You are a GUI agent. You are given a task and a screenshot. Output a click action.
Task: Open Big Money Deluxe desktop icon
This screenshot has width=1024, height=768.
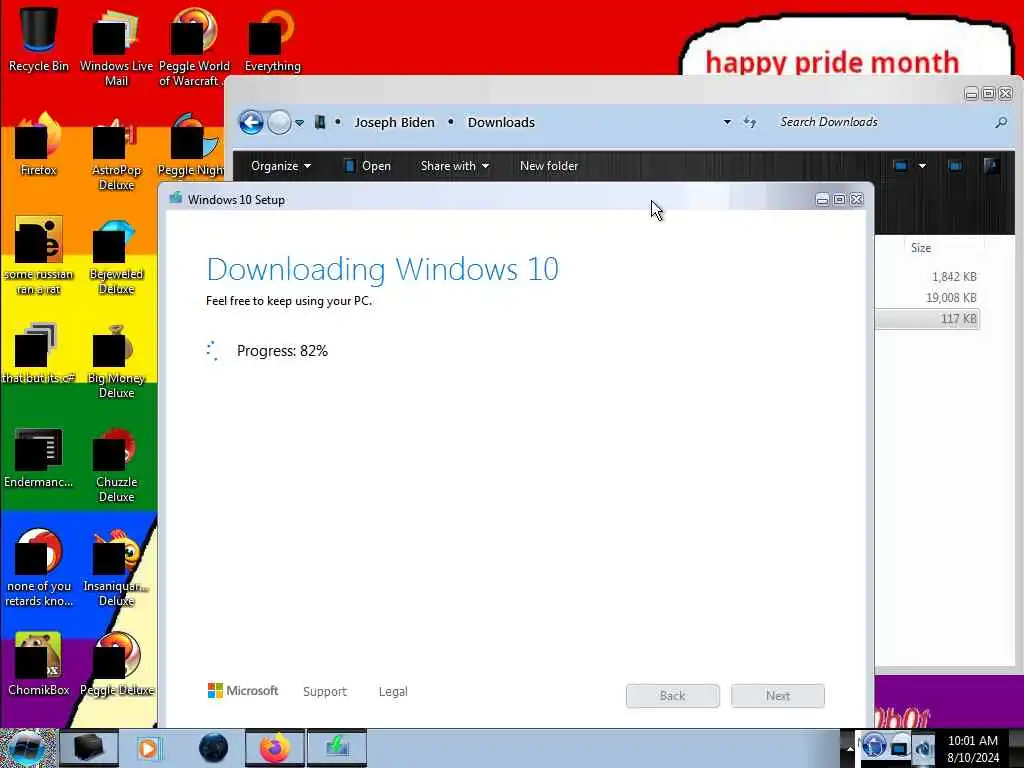(116, 359)
